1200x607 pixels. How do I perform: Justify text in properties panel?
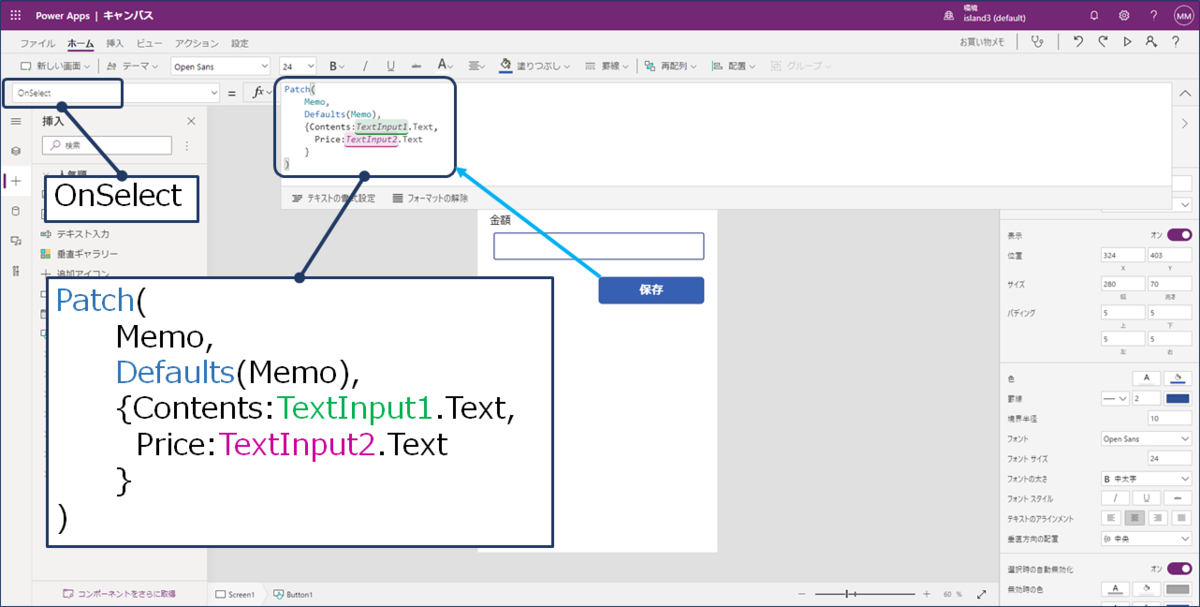[1181, 518]
